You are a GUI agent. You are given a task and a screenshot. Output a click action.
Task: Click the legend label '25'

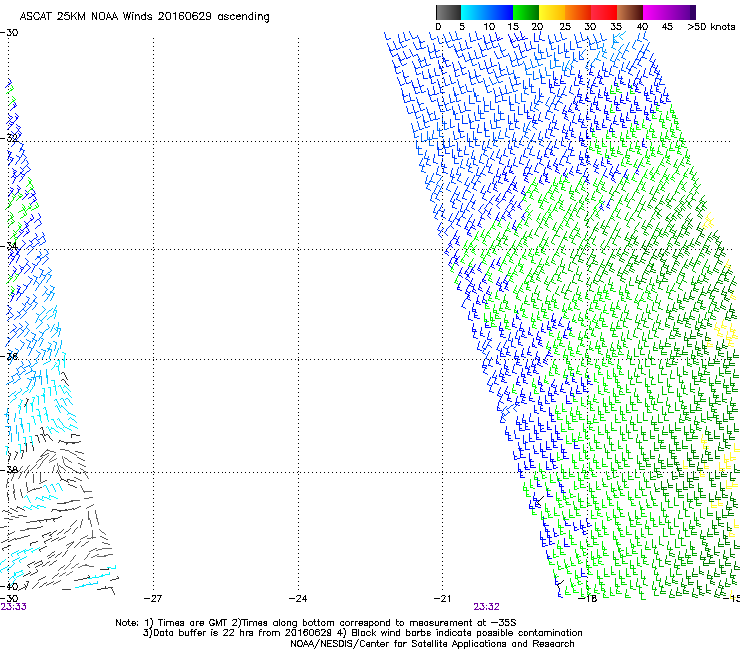[x=565, y=27]
